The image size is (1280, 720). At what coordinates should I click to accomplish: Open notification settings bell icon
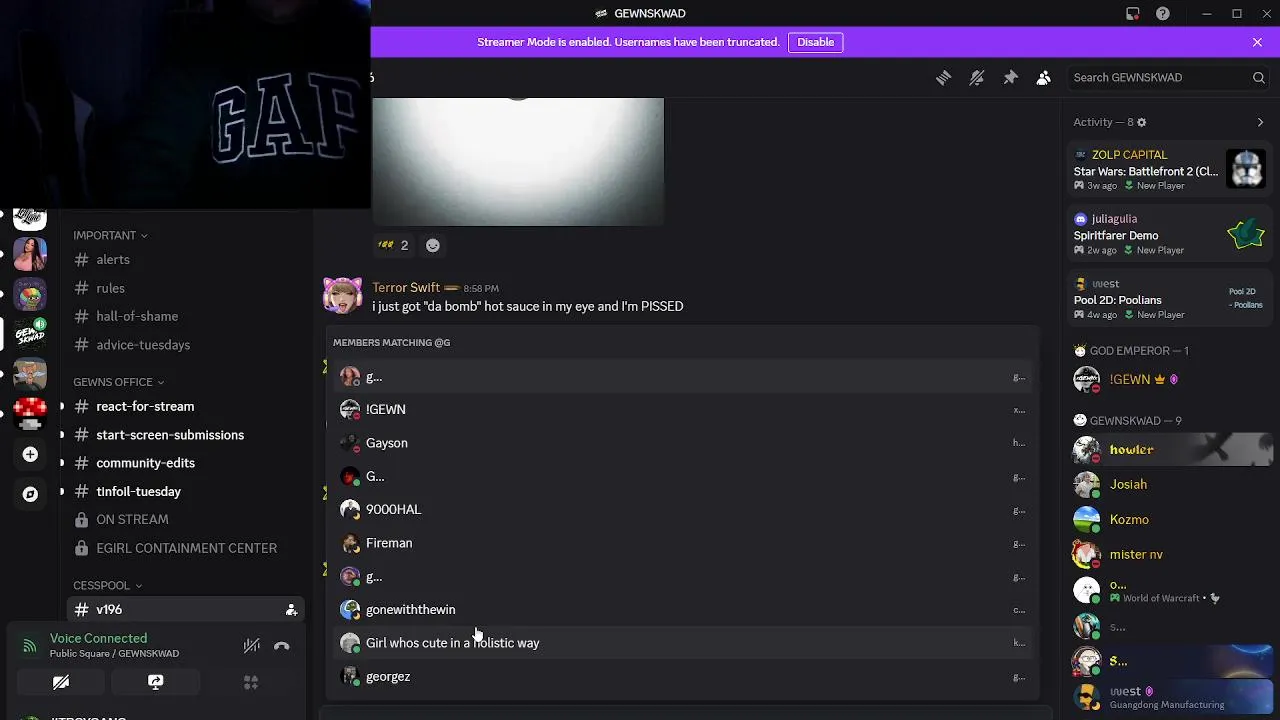click(977, 78)
